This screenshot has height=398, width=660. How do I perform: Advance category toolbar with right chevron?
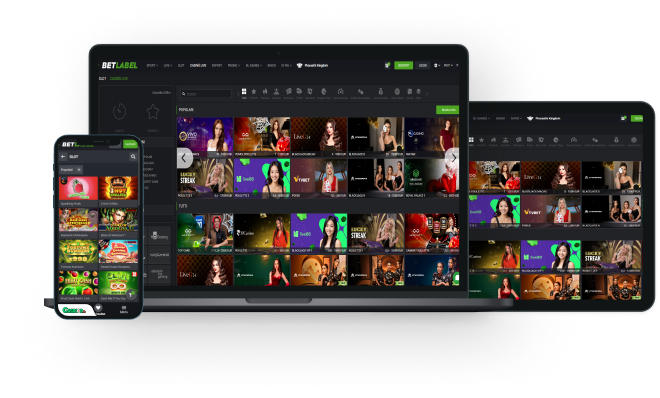click(x=426, y=94)
